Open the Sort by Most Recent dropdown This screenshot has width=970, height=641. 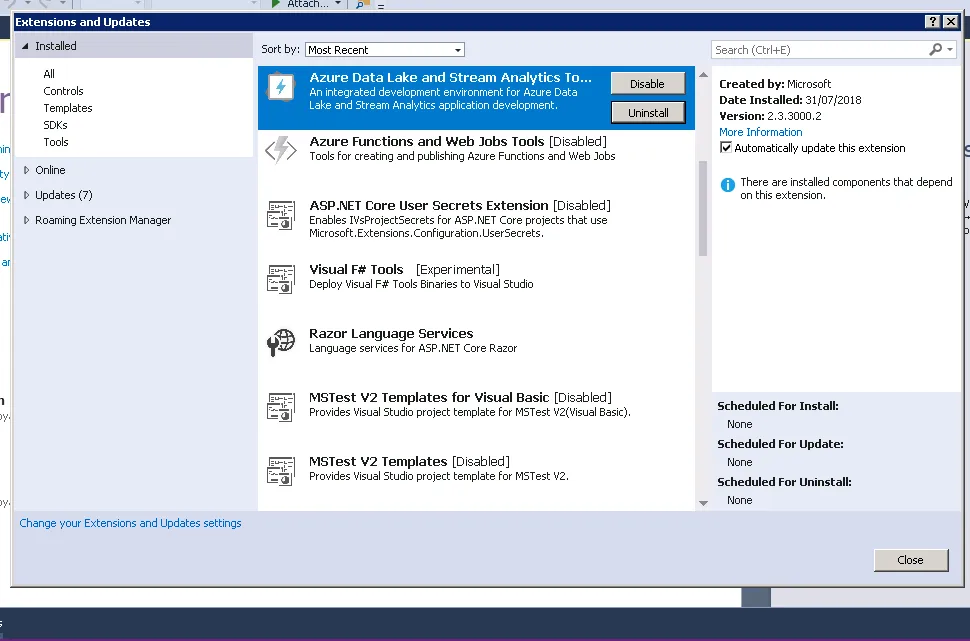pos(384,49)
